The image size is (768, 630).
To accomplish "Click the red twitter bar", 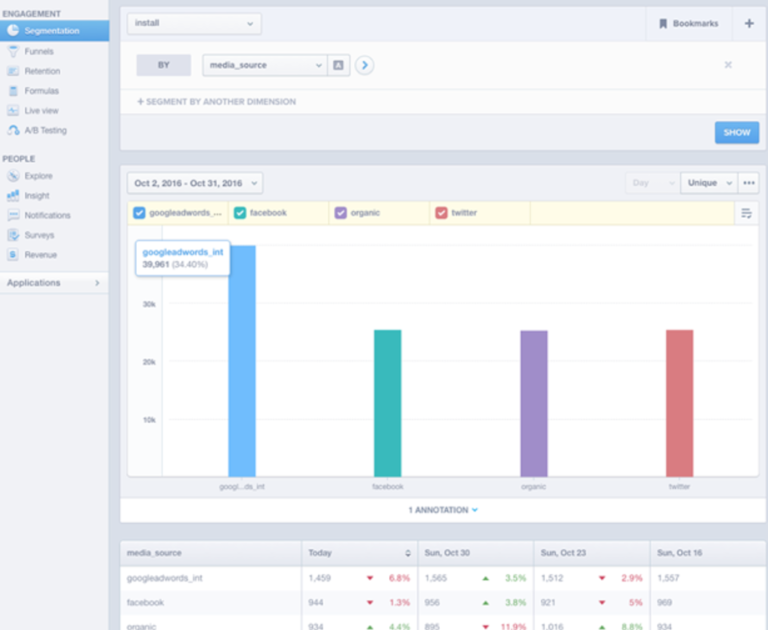I will click(x=679, y=403).
